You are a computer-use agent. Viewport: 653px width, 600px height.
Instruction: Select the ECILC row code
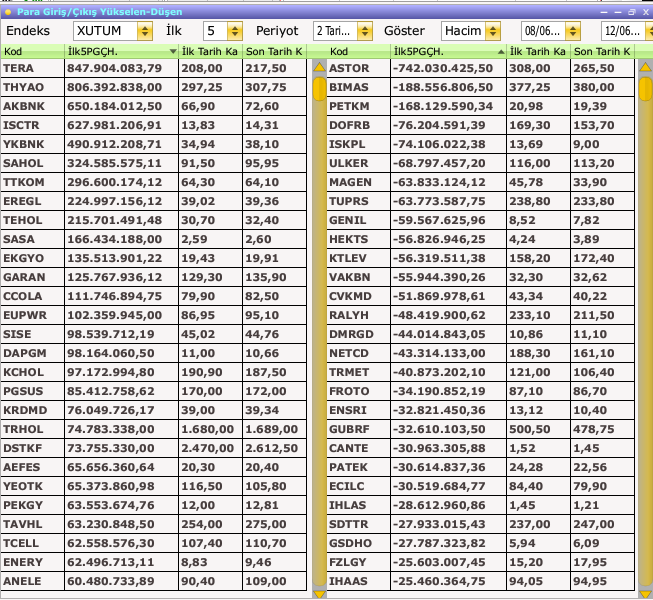click(346, 486)
